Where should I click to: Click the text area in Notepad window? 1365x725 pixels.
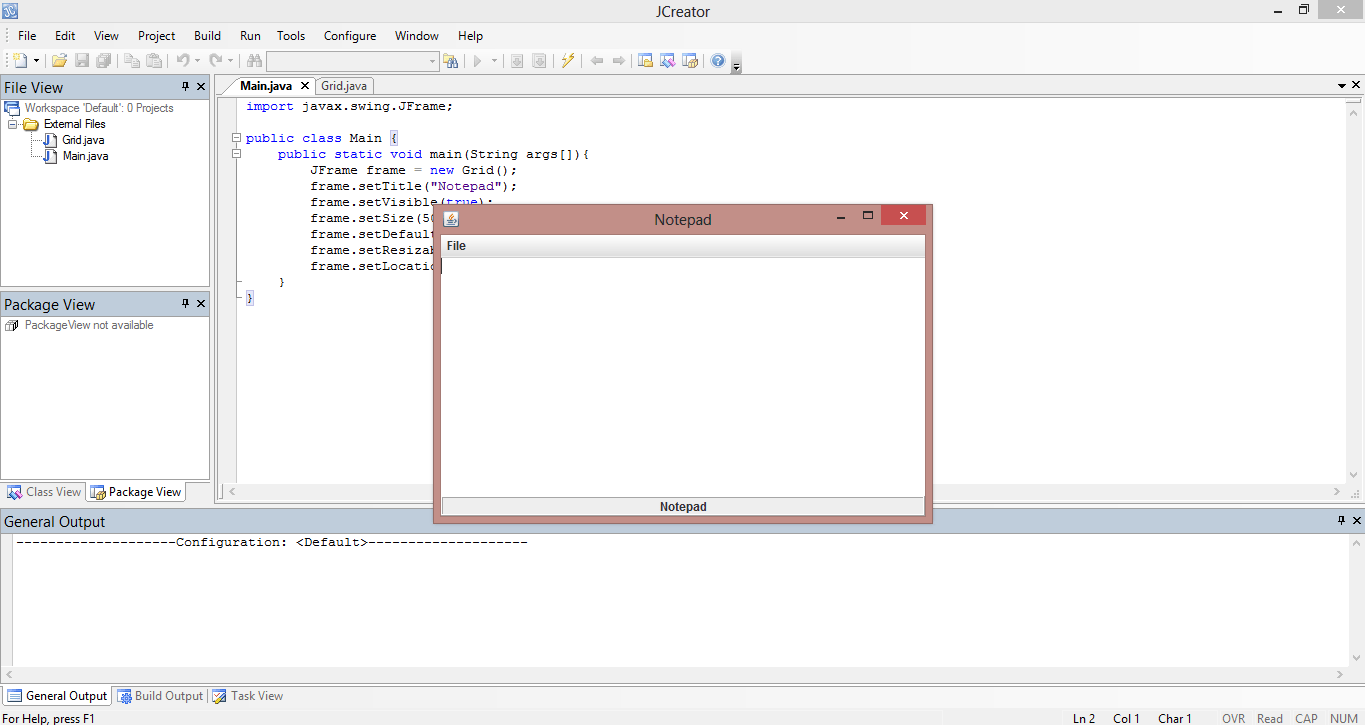click(x=683, y=377)
